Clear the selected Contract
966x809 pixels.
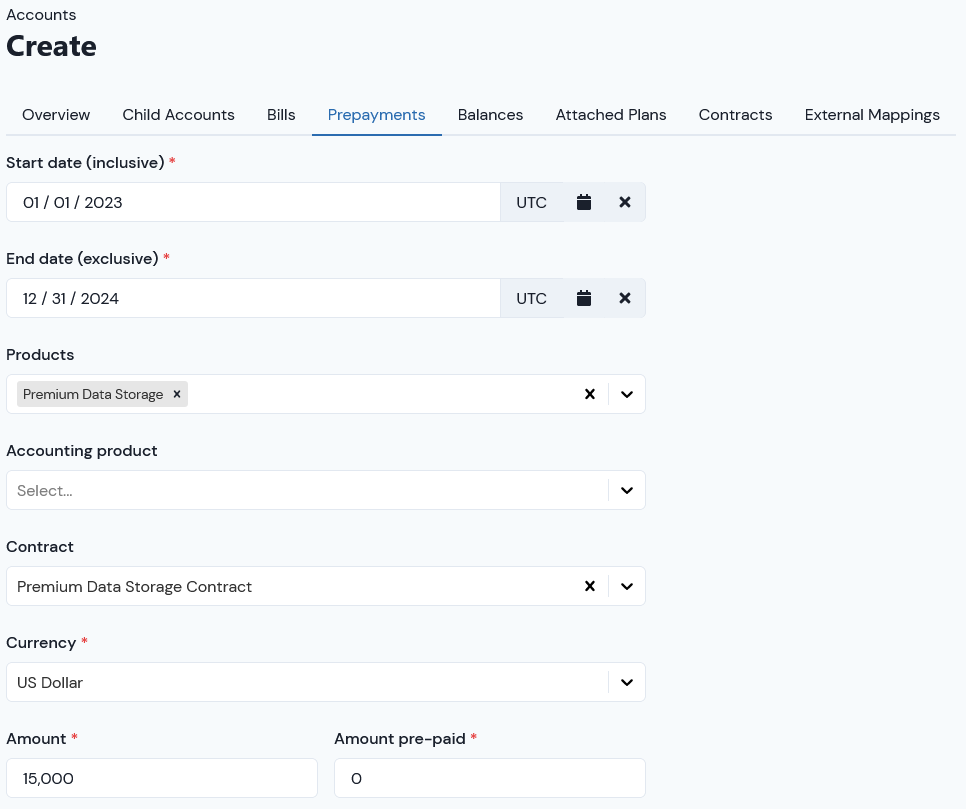tap(590, 587)
